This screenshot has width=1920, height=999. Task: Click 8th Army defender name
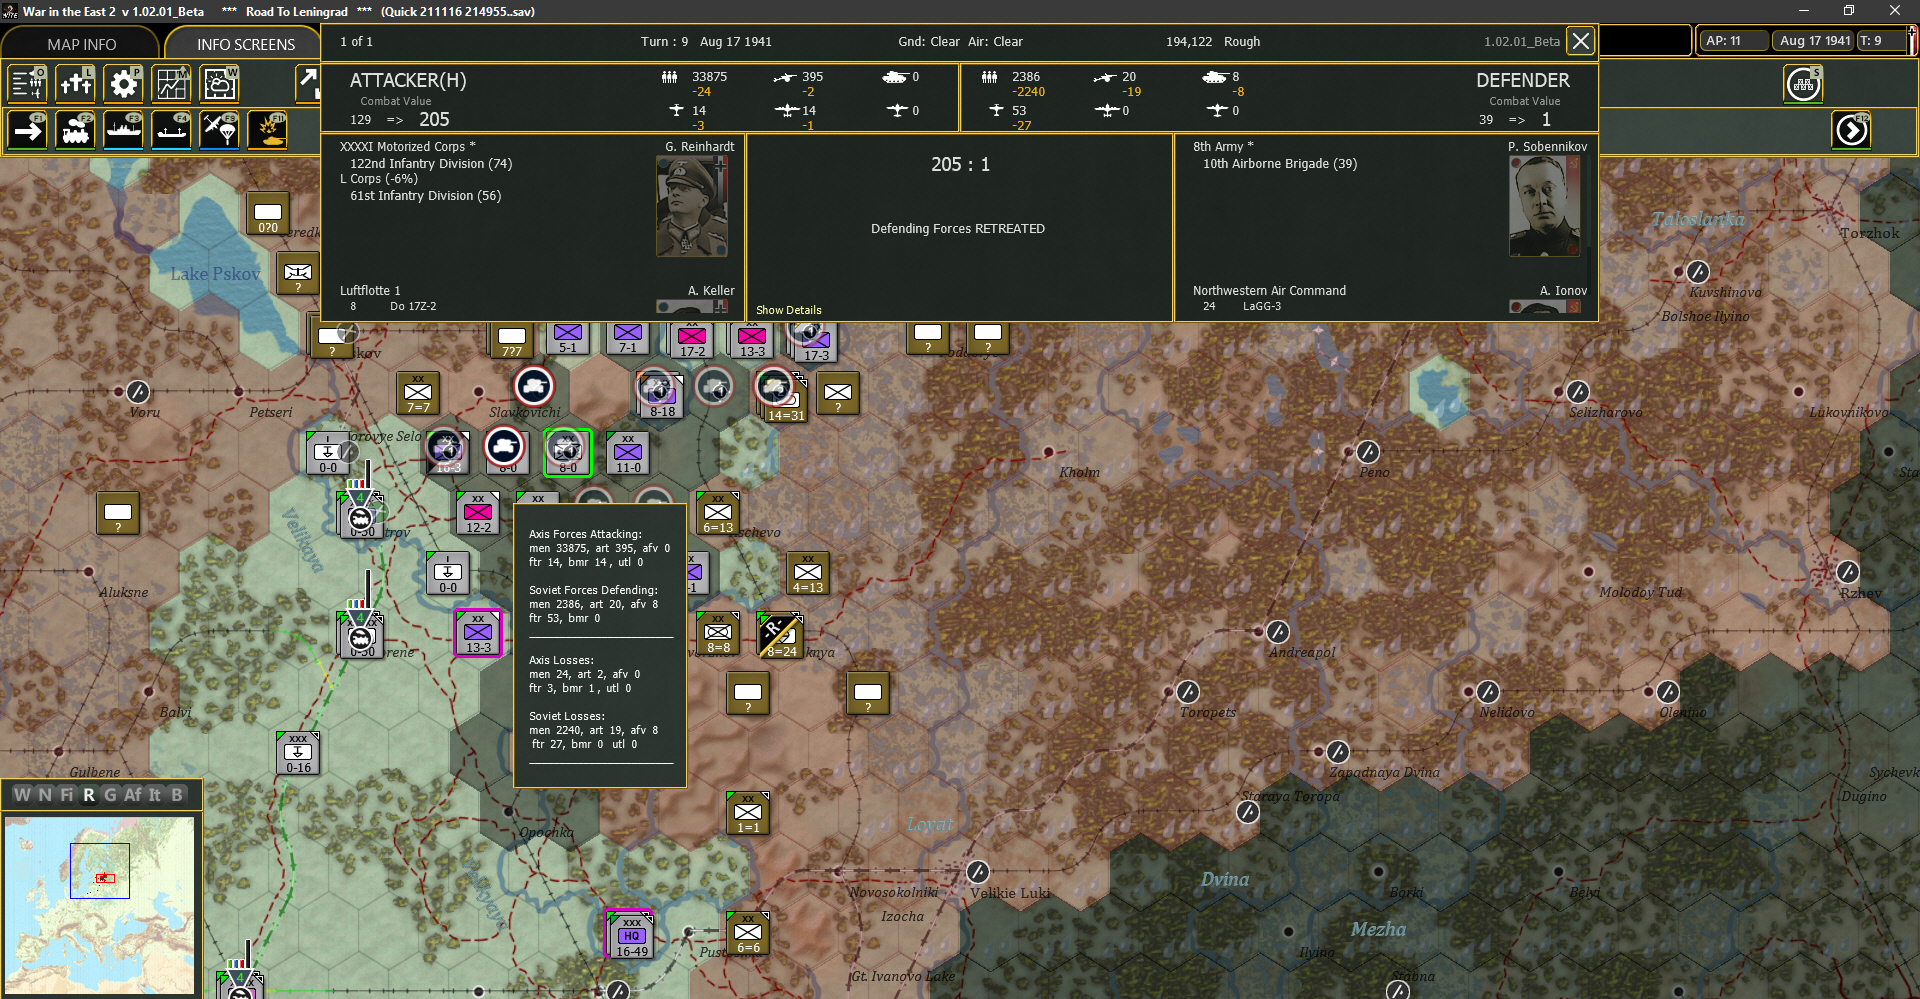pyautogui.click(x=1223, y=147)
